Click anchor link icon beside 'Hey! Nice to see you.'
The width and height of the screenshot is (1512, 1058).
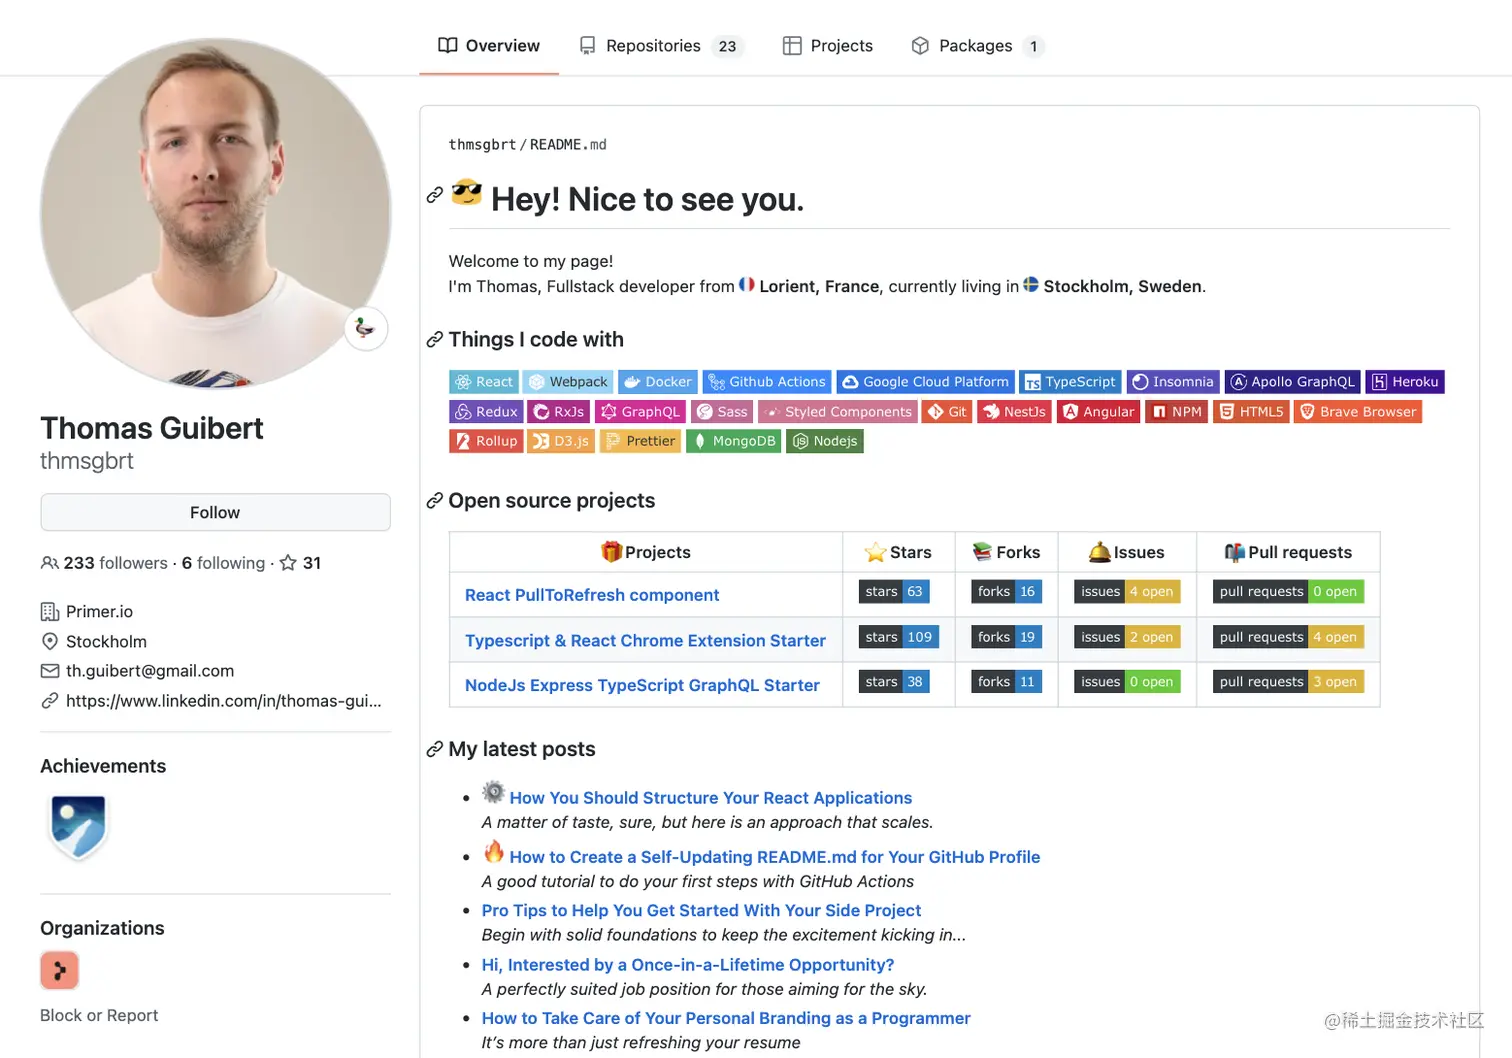tap(435, 195)
